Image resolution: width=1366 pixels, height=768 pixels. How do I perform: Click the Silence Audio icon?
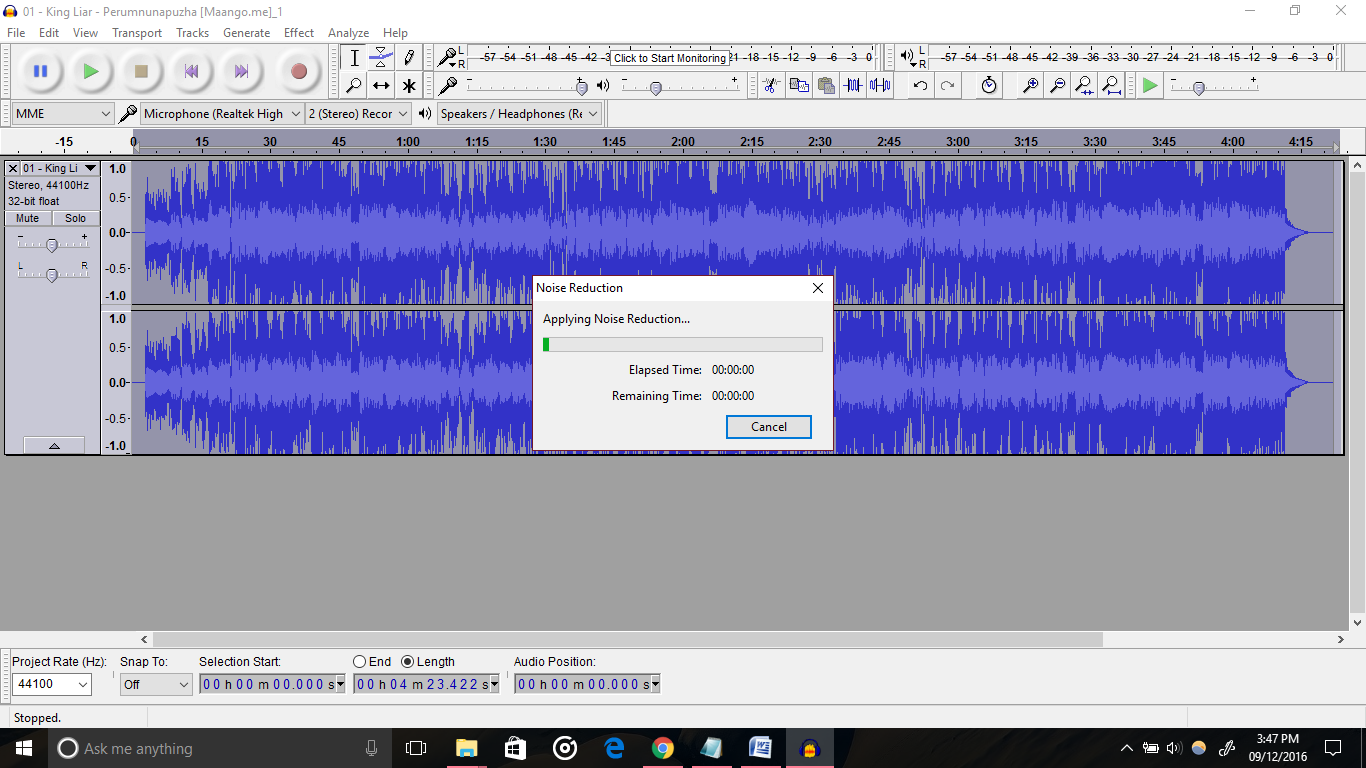click(879, 86)
